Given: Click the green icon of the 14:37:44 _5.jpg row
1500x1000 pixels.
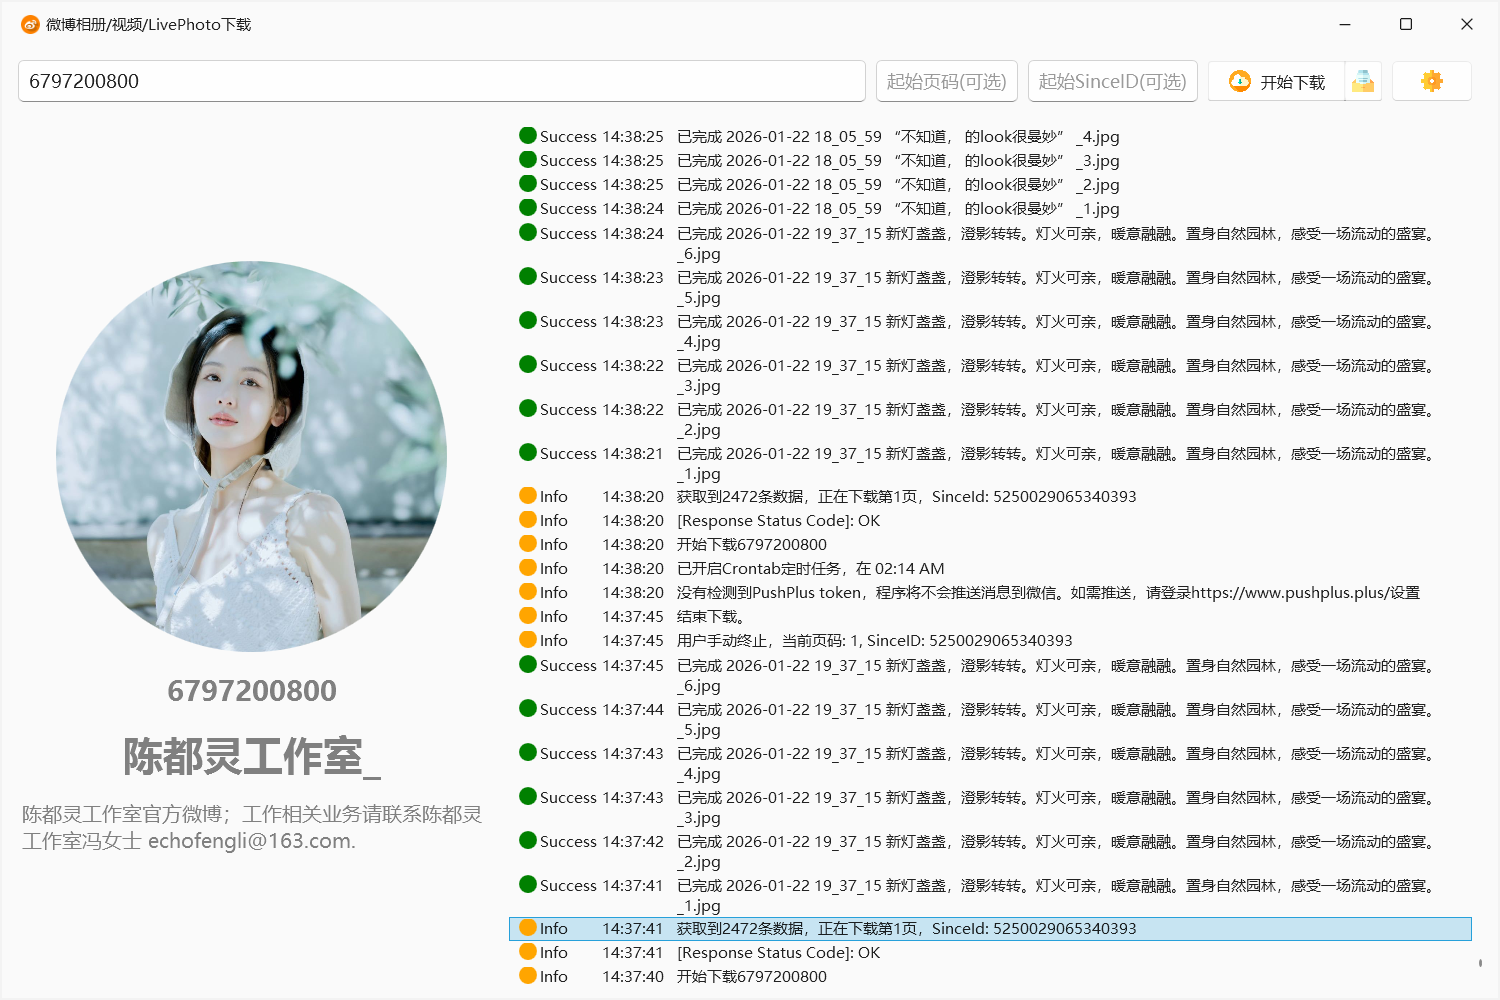Looking at the screenshot, I should 528,708.
